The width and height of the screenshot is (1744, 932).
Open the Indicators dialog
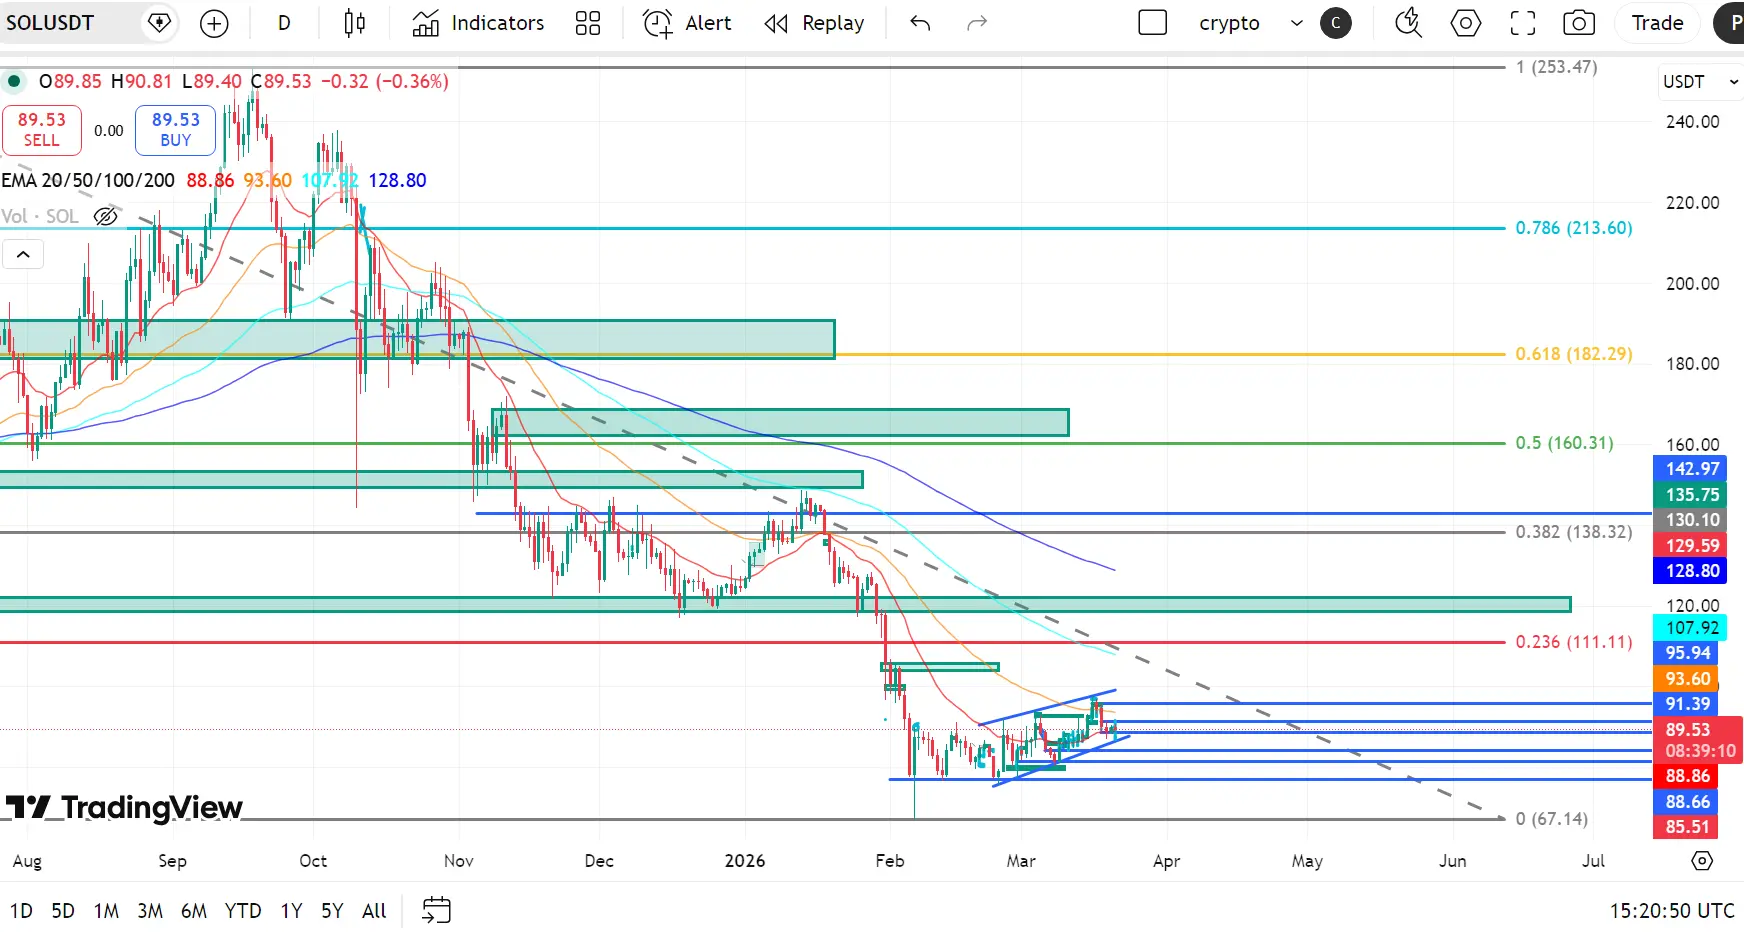(478, 23)
